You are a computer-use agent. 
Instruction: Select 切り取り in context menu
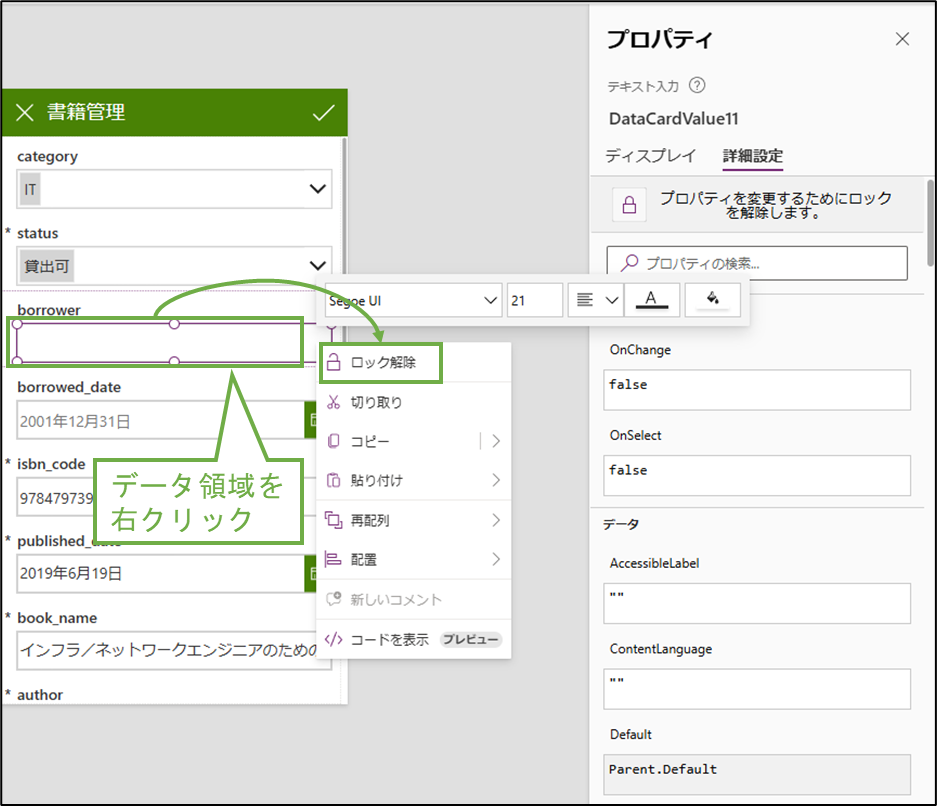414,402
